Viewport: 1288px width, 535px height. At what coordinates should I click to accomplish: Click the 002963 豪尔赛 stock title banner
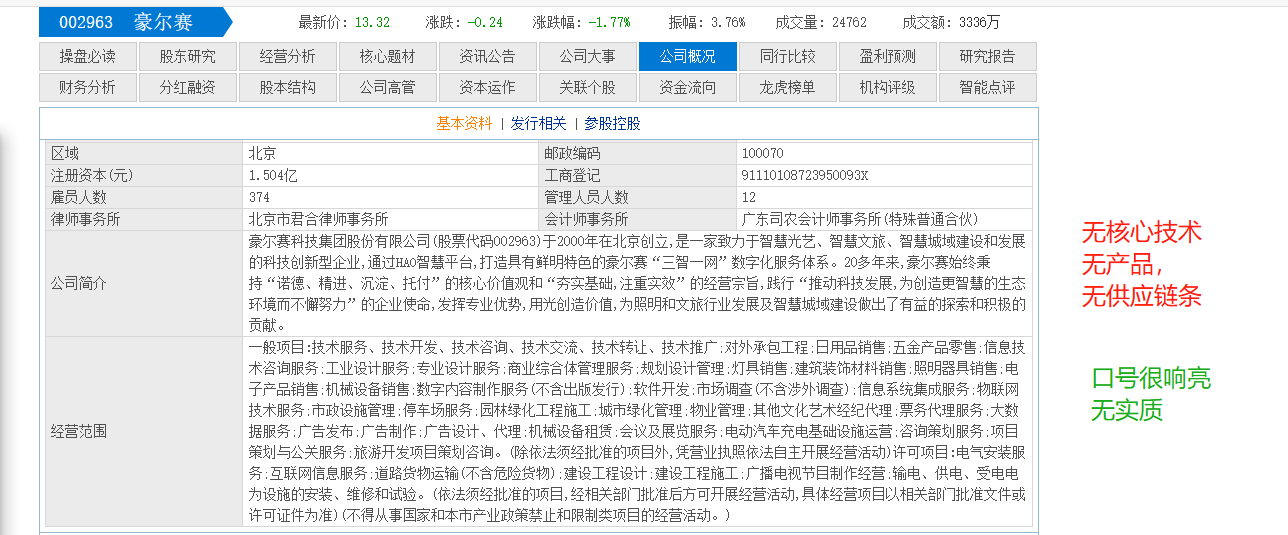[x=135, y=22]
